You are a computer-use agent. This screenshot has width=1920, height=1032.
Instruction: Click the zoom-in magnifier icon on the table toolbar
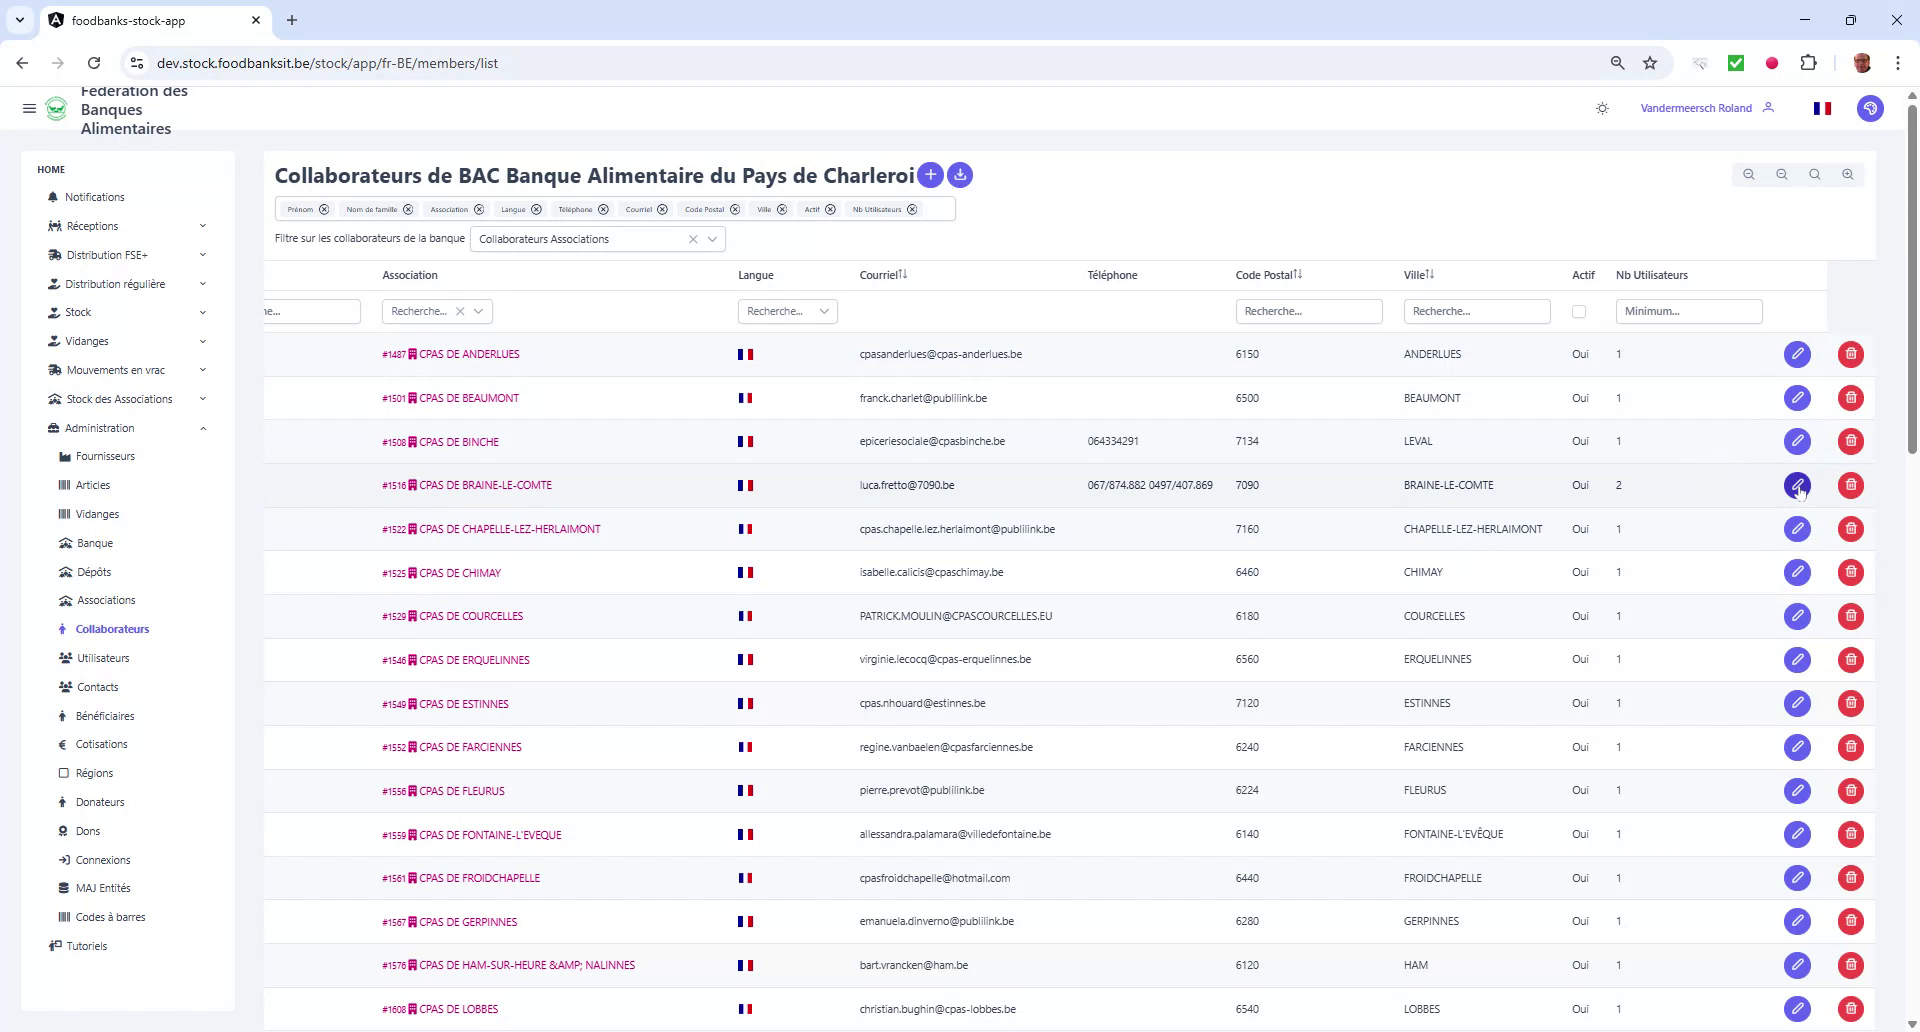click(x=1848, y=174)
